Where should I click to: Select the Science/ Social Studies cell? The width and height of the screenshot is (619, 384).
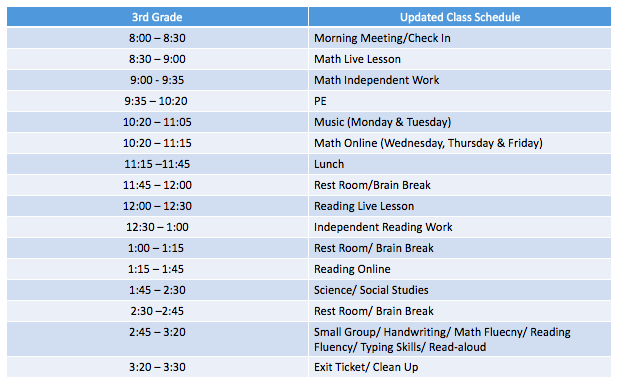(x=460, y=290)
